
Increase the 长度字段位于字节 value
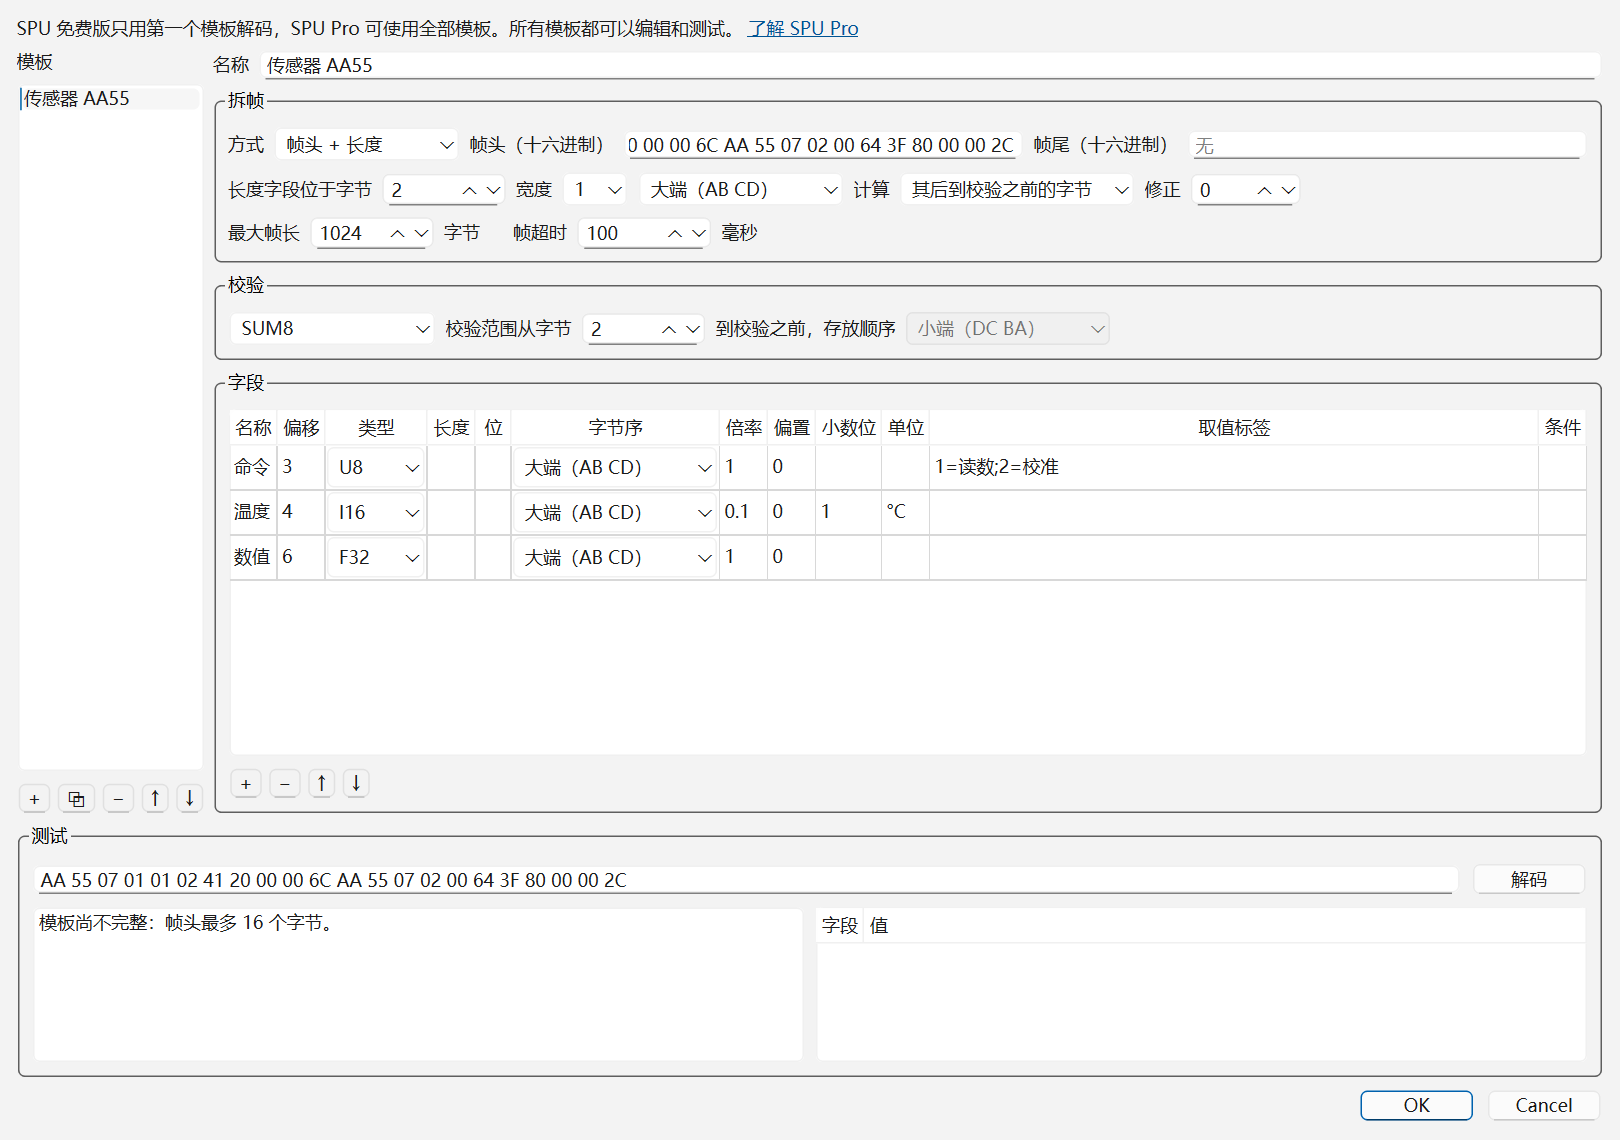click(469, 190)
